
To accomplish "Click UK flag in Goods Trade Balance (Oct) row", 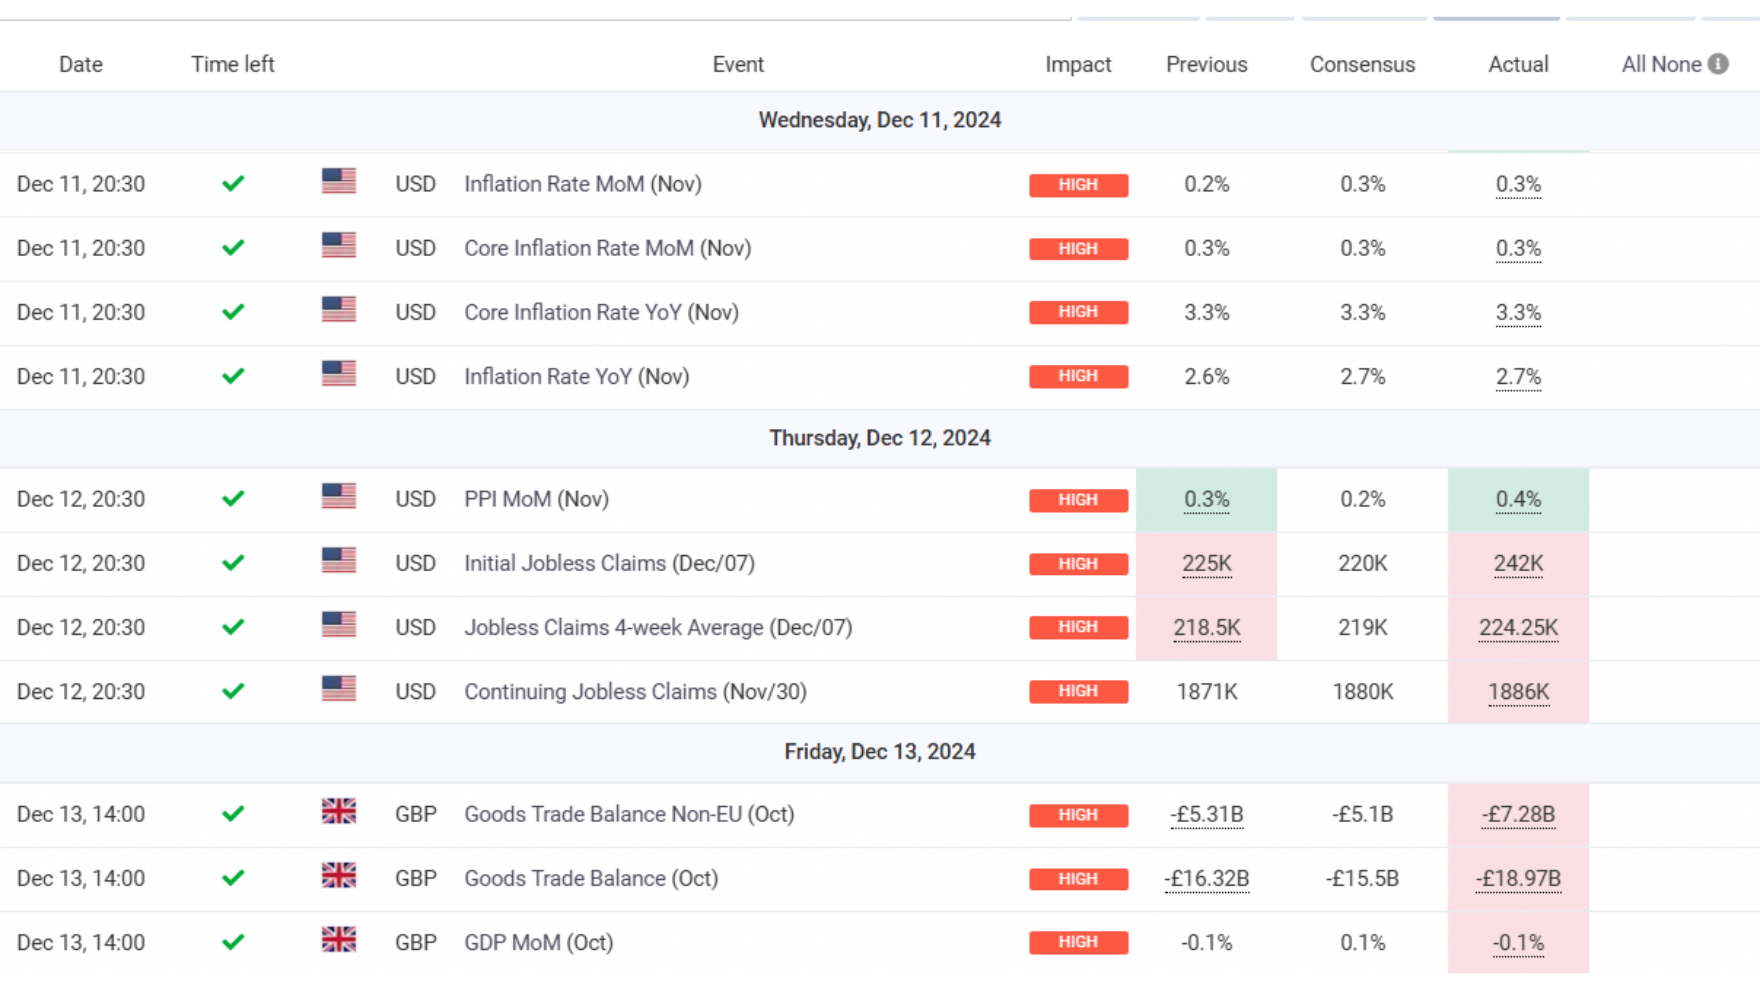I will pyautogui.click(x=339, y=875).
